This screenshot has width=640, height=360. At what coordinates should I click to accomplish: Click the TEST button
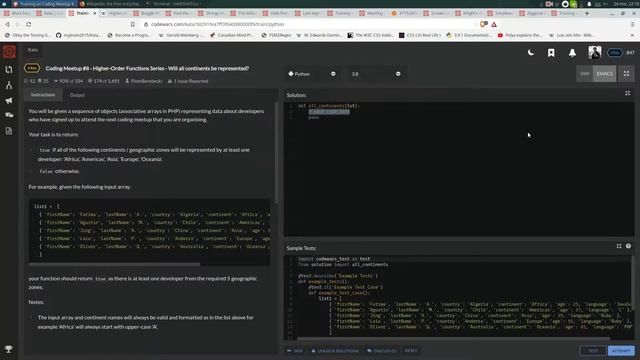point(593,351)
